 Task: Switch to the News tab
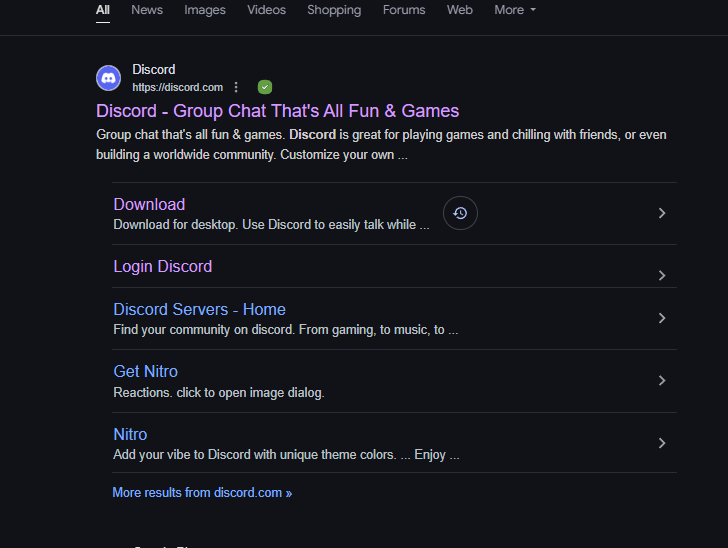pos(147,10)
